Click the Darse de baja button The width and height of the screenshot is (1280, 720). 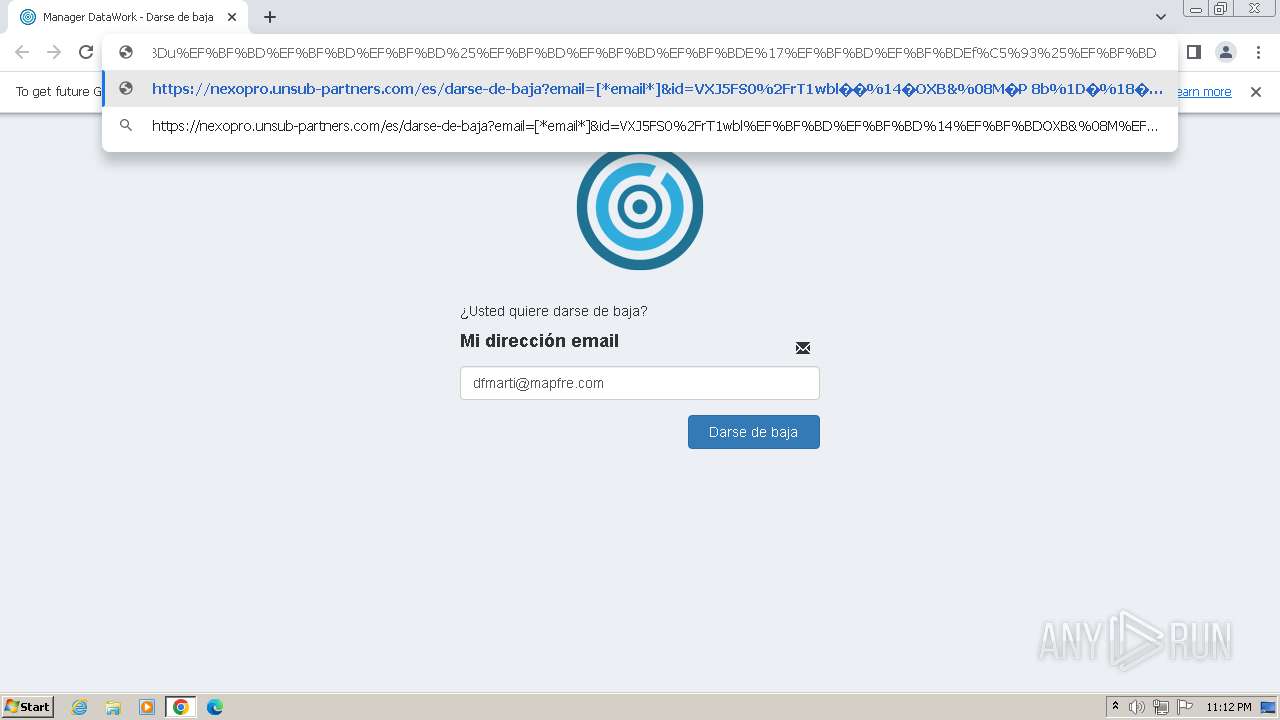[754, 432]
